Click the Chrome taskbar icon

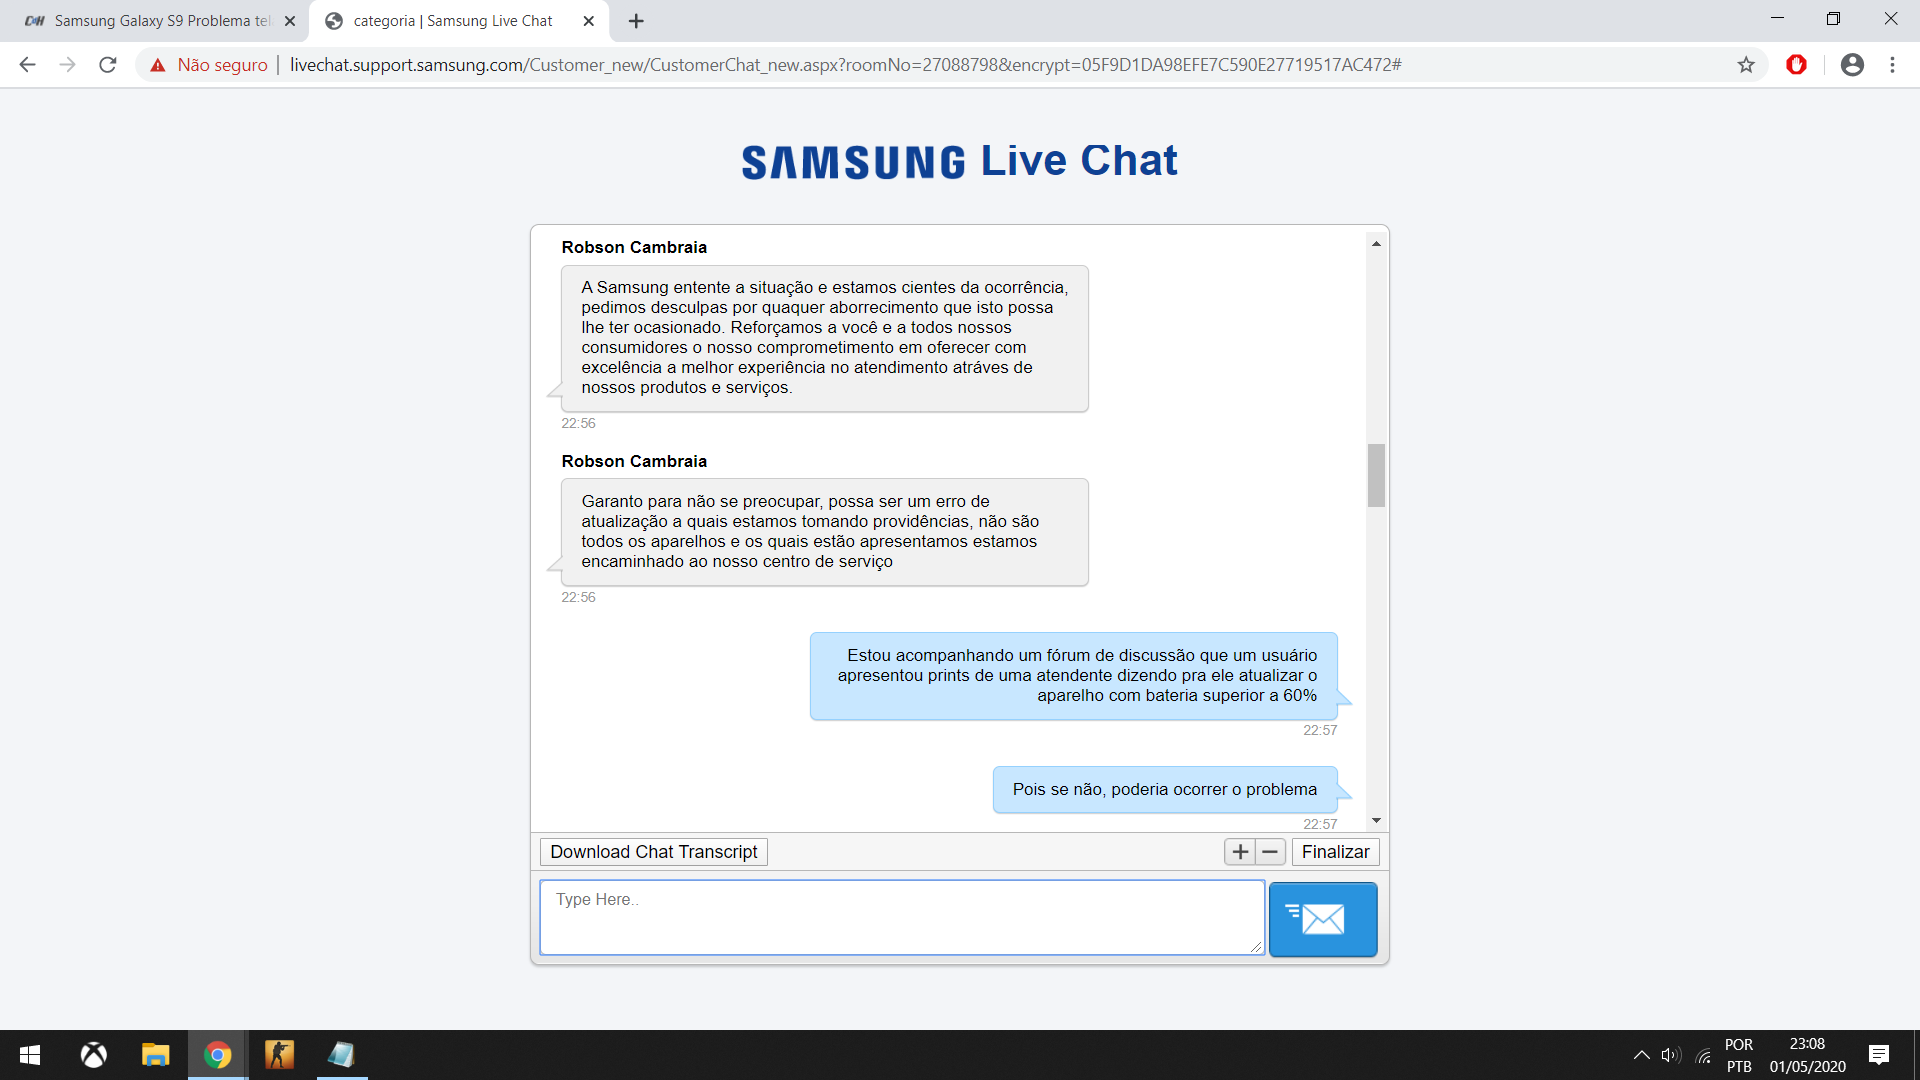217,1055
